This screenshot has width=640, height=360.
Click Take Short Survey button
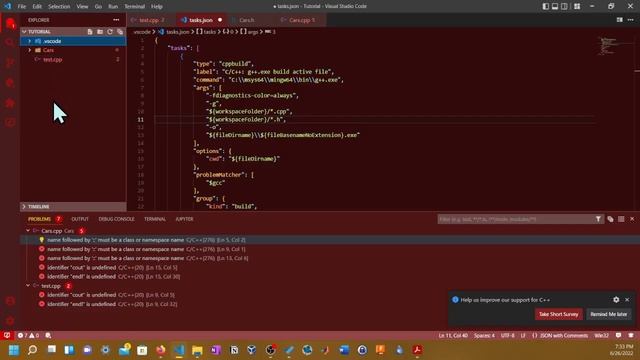point(558,314)
